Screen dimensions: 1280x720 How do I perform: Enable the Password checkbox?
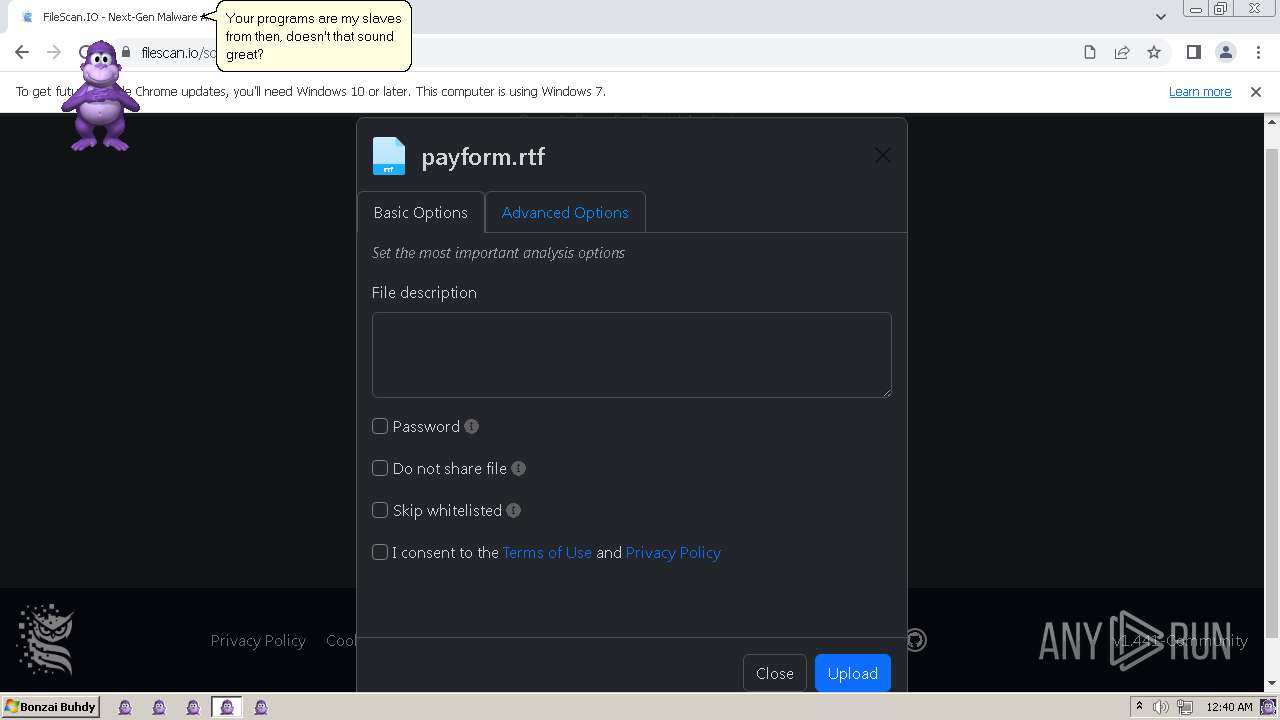[x=380, y=426]
